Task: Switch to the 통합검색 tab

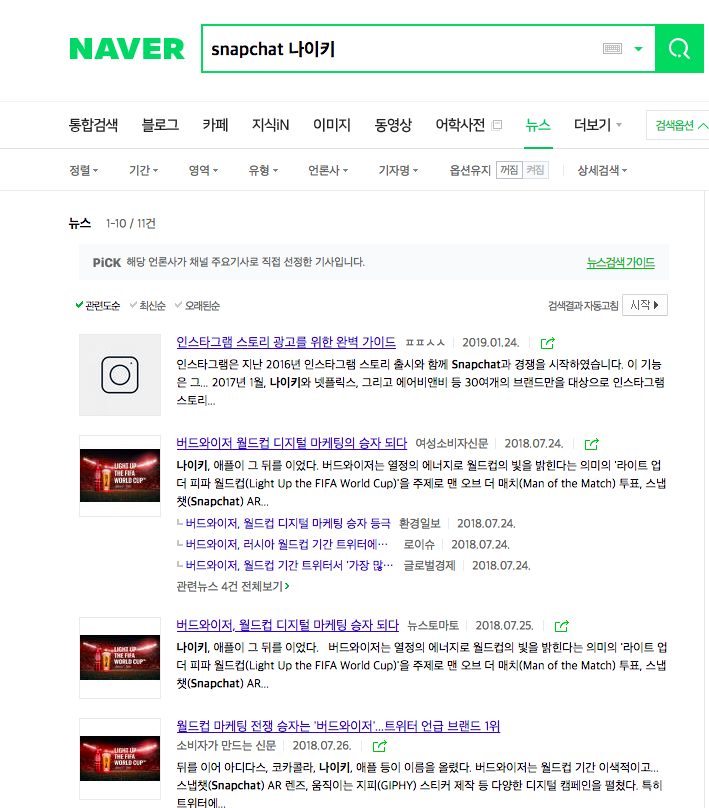Action: pyautogui.click(x=93, y=125)
